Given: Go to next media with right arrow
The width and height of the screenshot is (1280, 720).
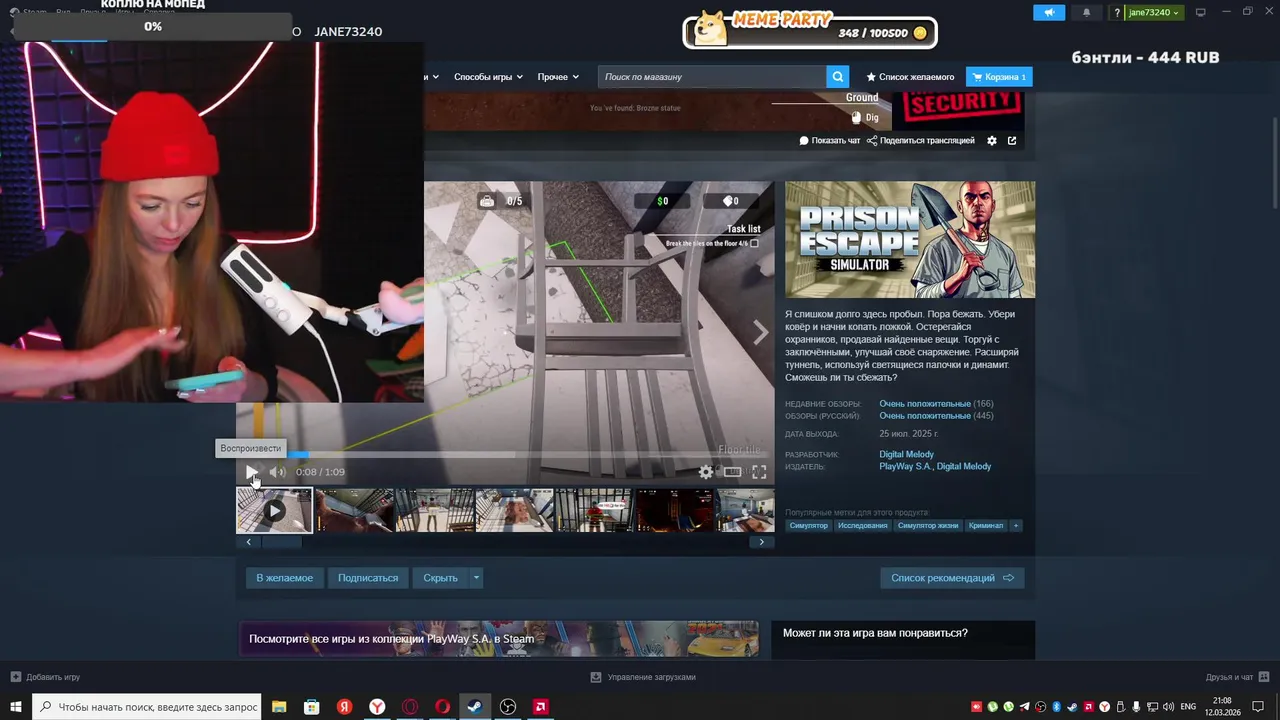Looking at the screenshot, I should pyautogui.click(x=761, y=333).
